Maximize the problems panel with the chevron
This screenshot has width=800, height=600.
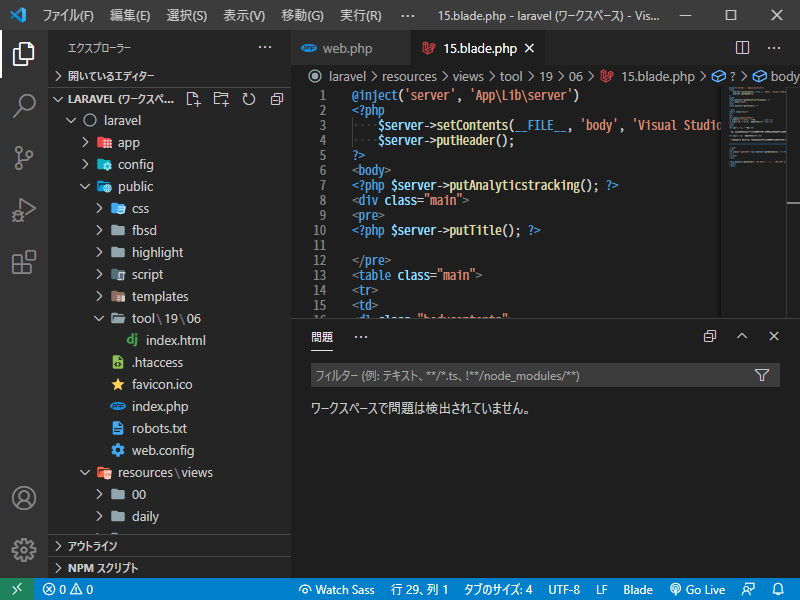(742, 337)
